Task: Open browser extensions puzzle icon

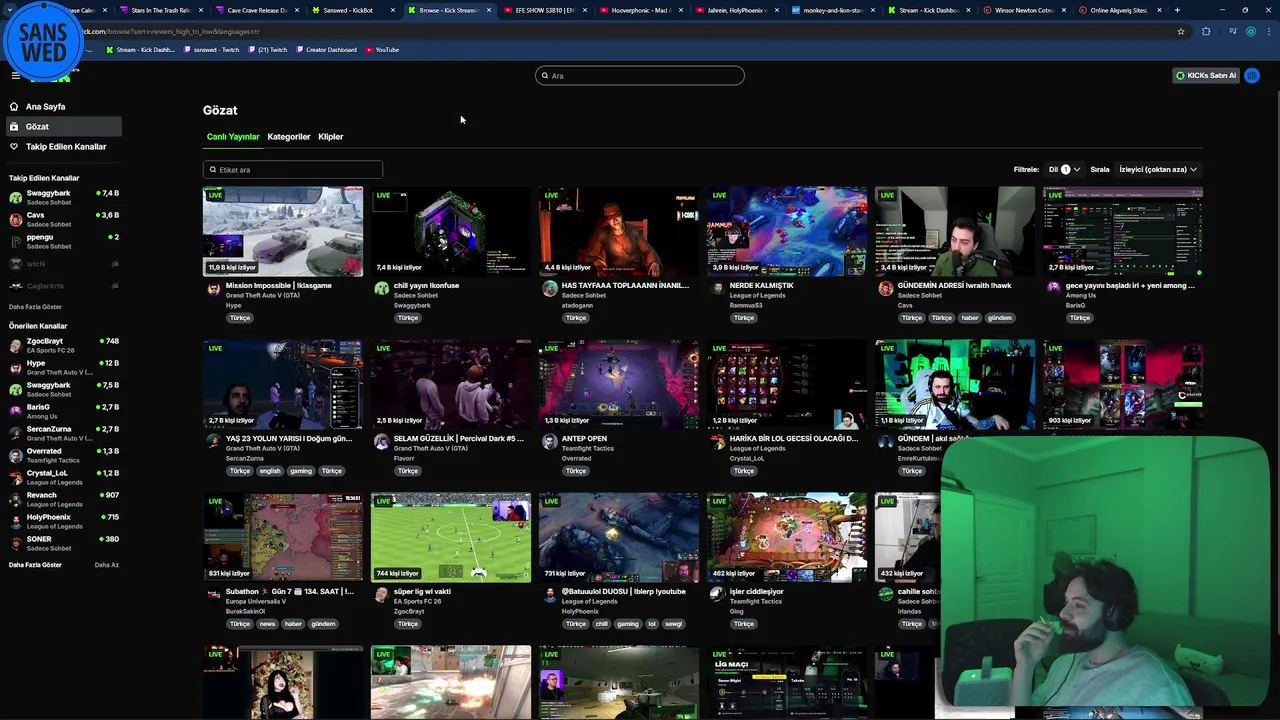Action: pos(1206,31)
